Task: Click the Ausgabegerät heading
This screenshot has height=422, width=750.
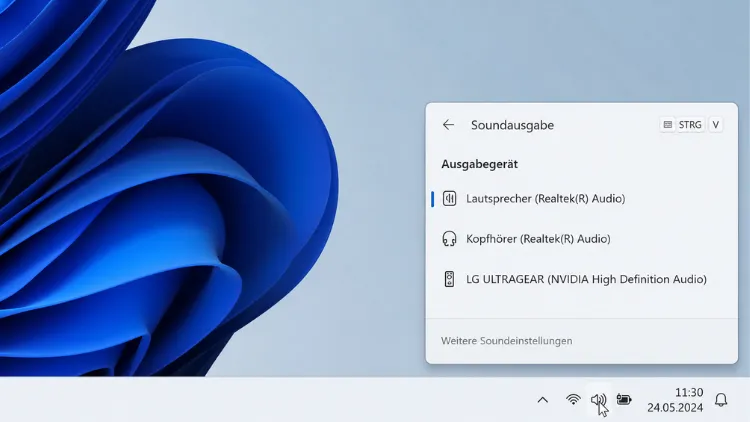Action: (x=479, y=164)
